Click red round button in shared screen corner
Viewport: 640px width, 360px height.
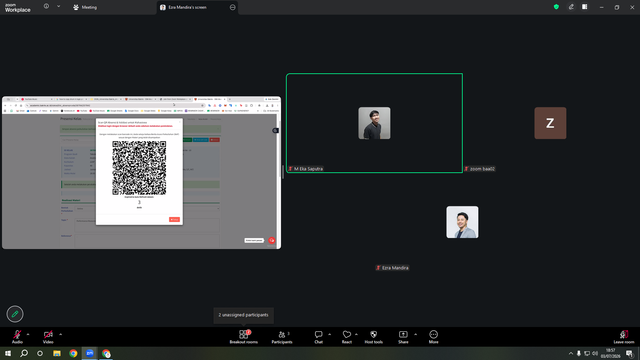point(271,240)
